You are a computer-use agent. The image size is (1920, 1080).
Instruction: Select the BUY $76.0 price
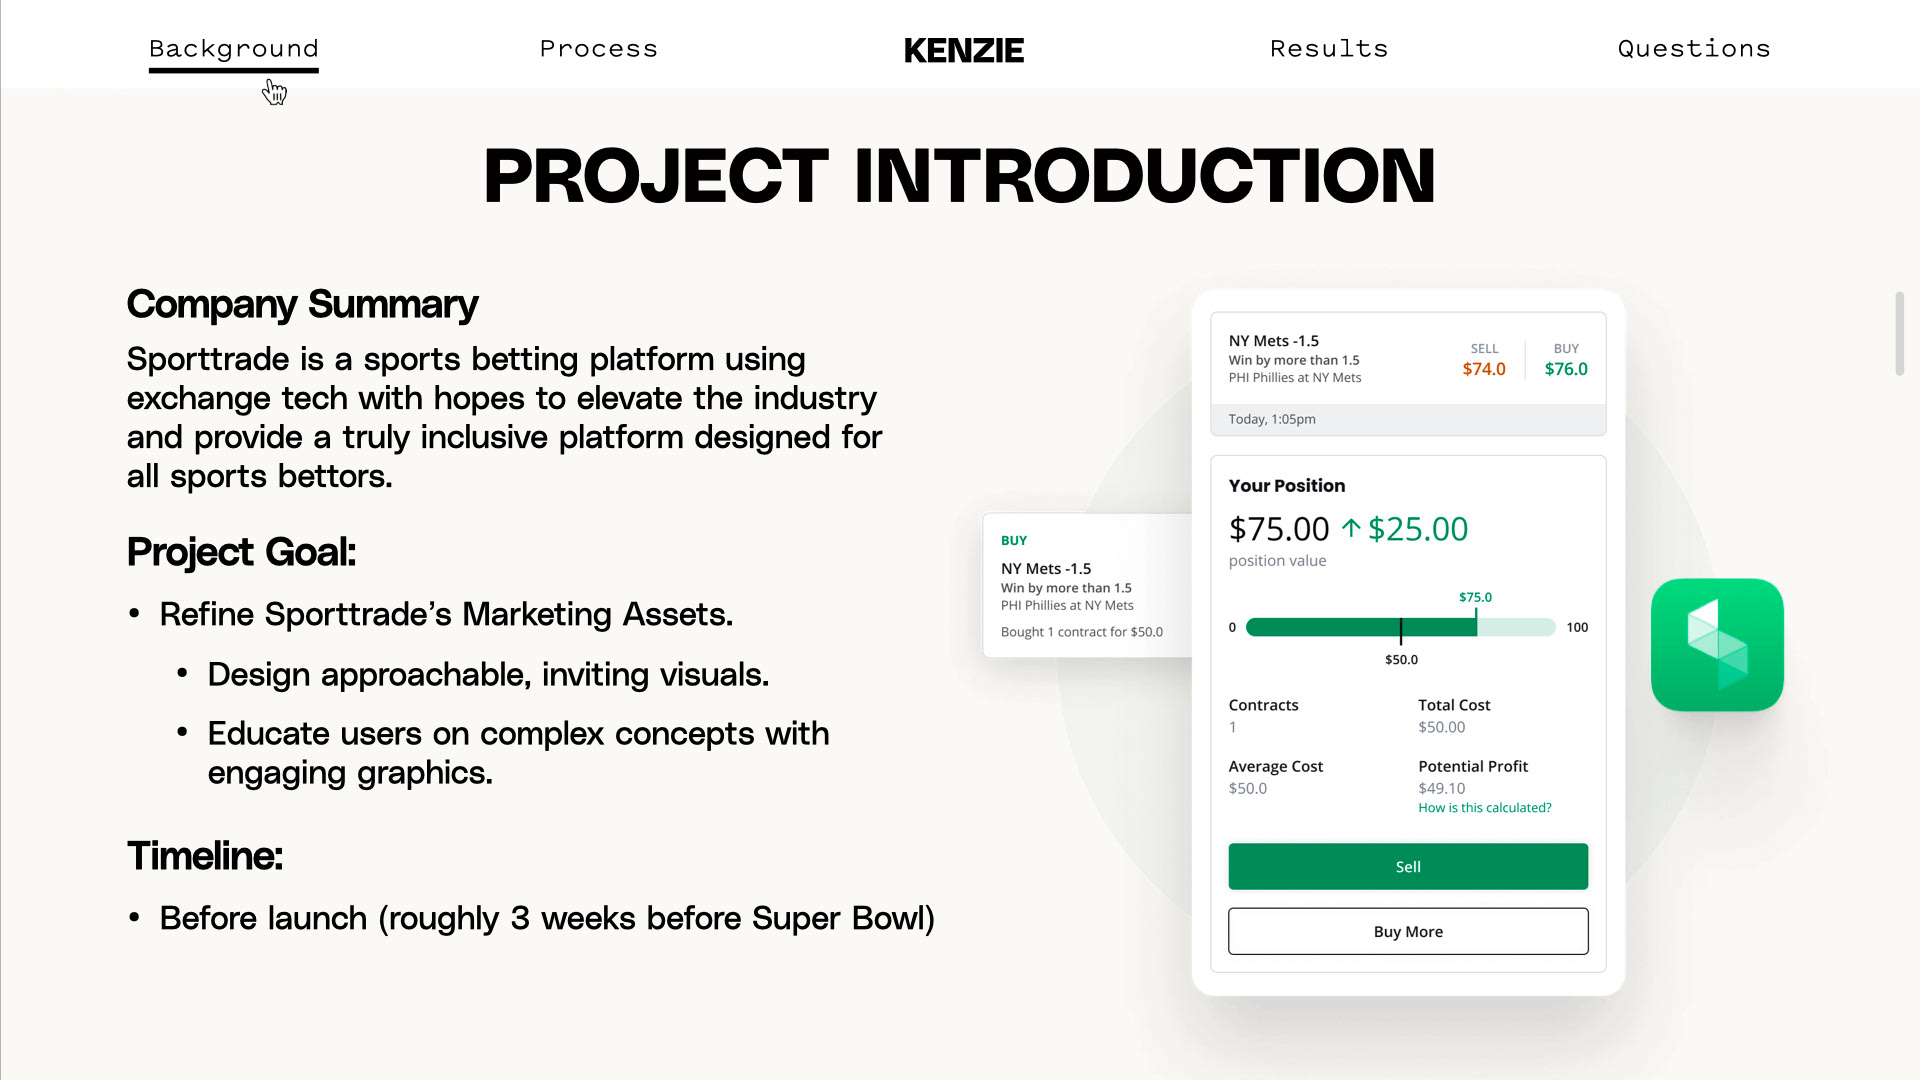(1566, 360)
